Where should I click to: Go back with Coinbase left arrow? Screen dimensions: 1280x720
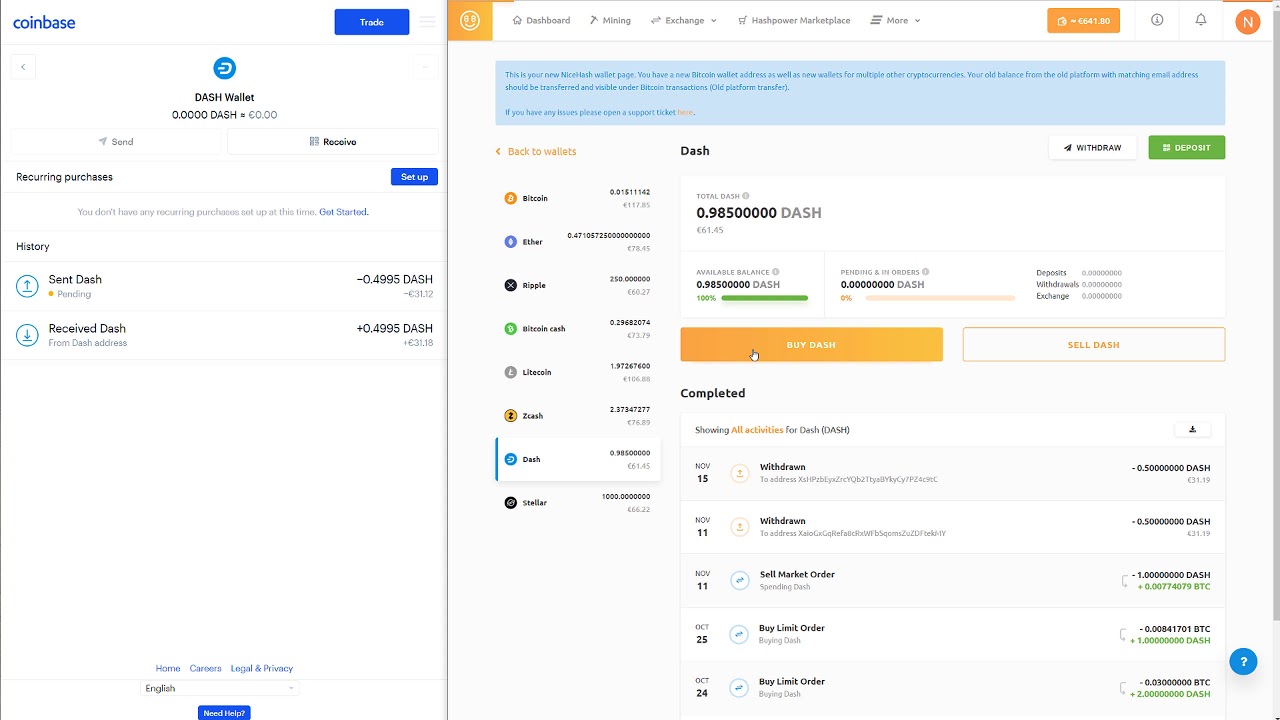point(23,67)
